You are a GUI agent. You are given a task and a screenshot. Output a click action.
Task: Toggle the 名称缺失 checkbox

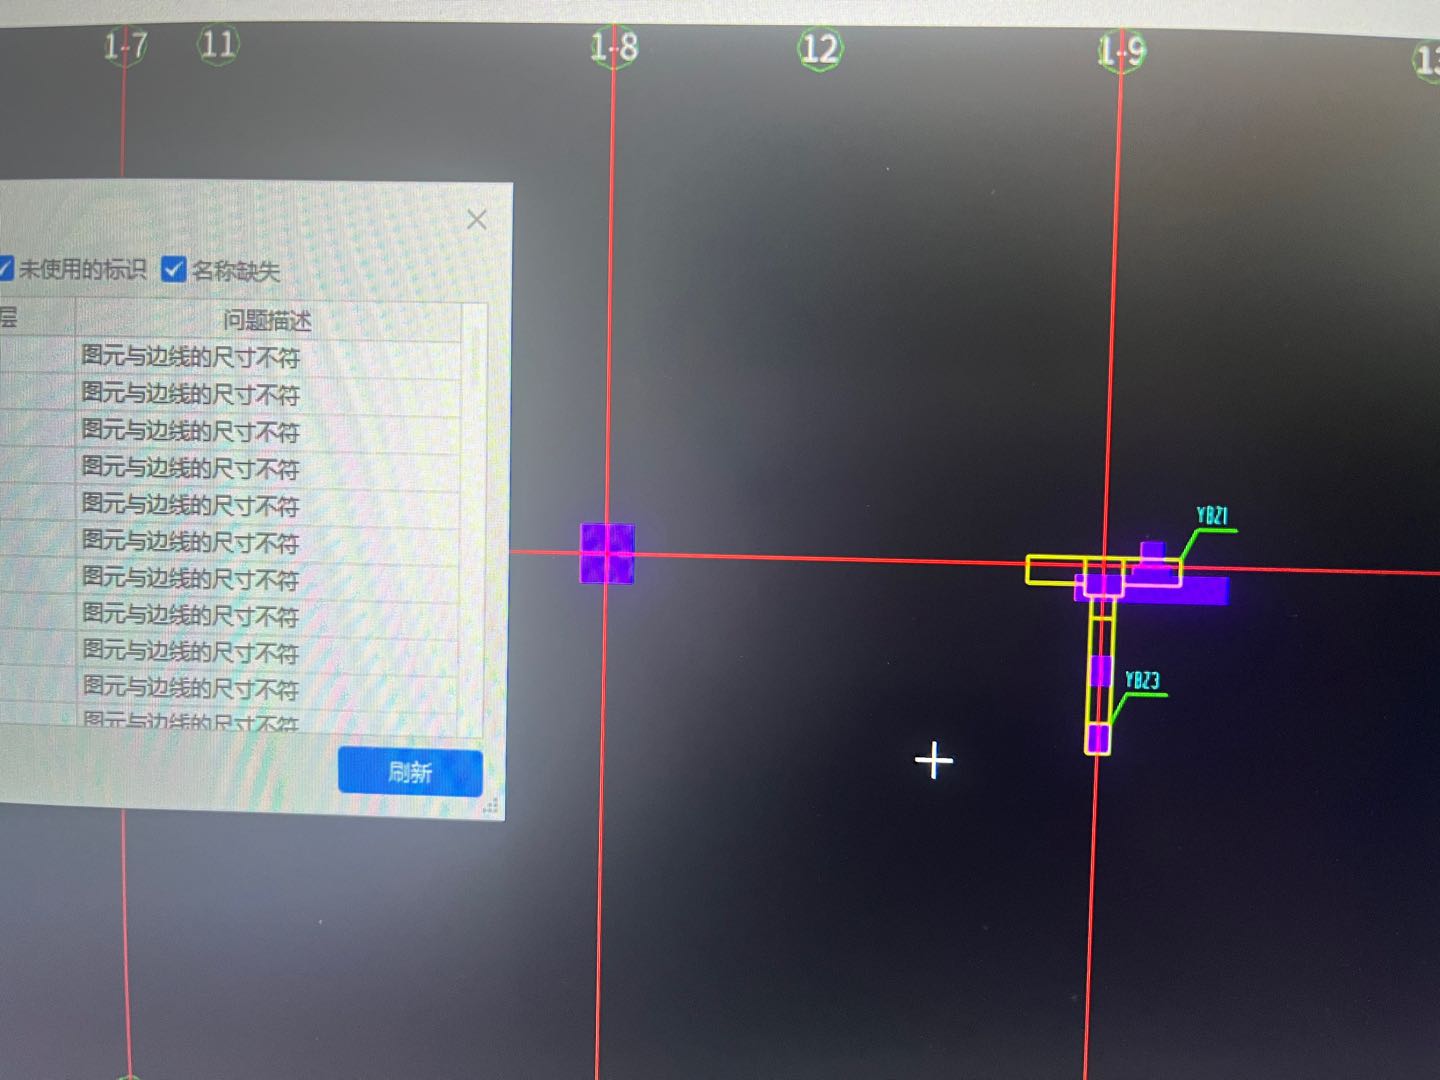174,269
